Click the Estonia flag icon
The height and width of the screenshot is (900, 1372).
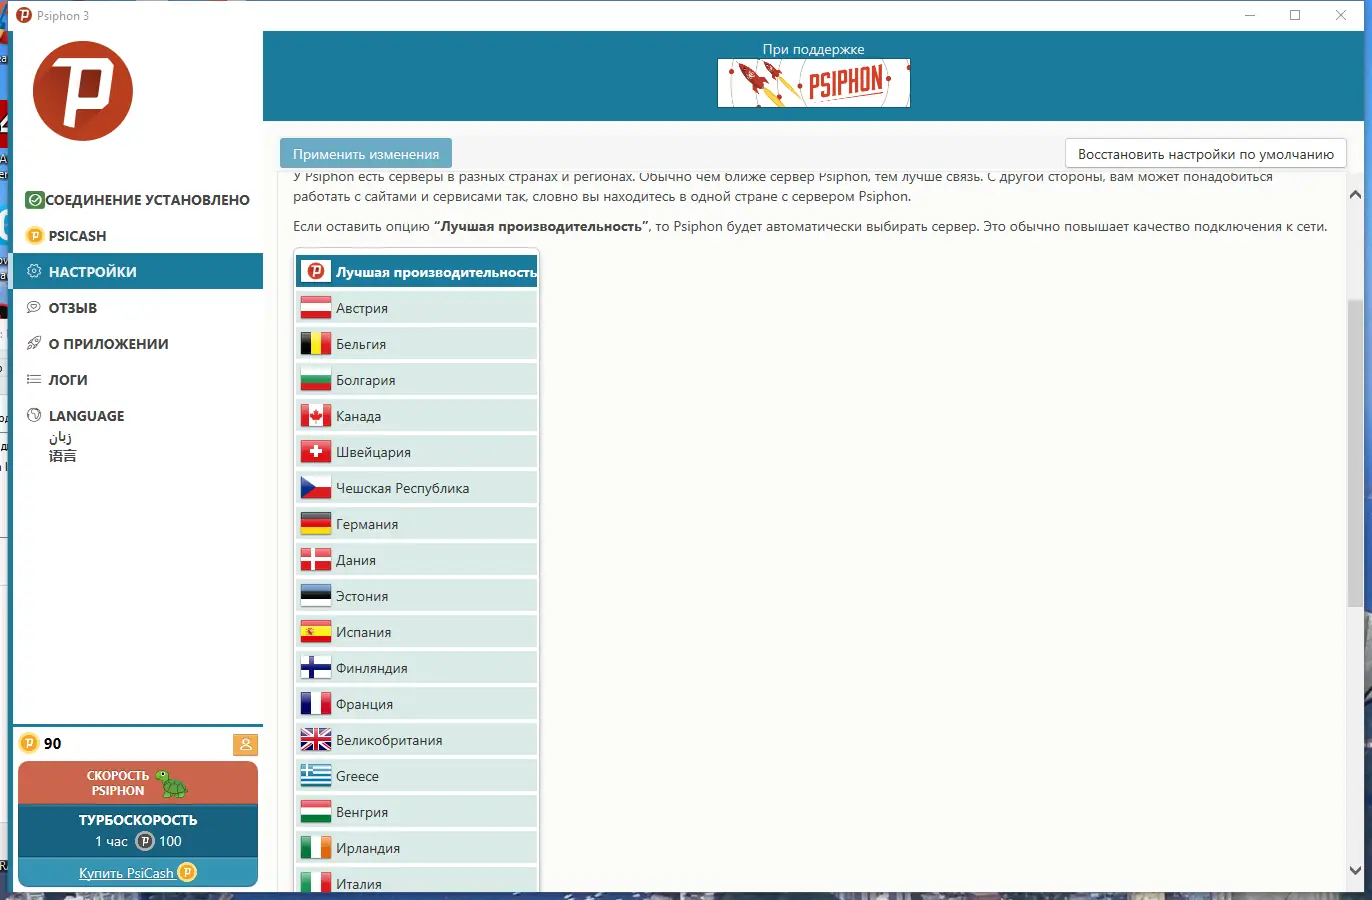316,596
